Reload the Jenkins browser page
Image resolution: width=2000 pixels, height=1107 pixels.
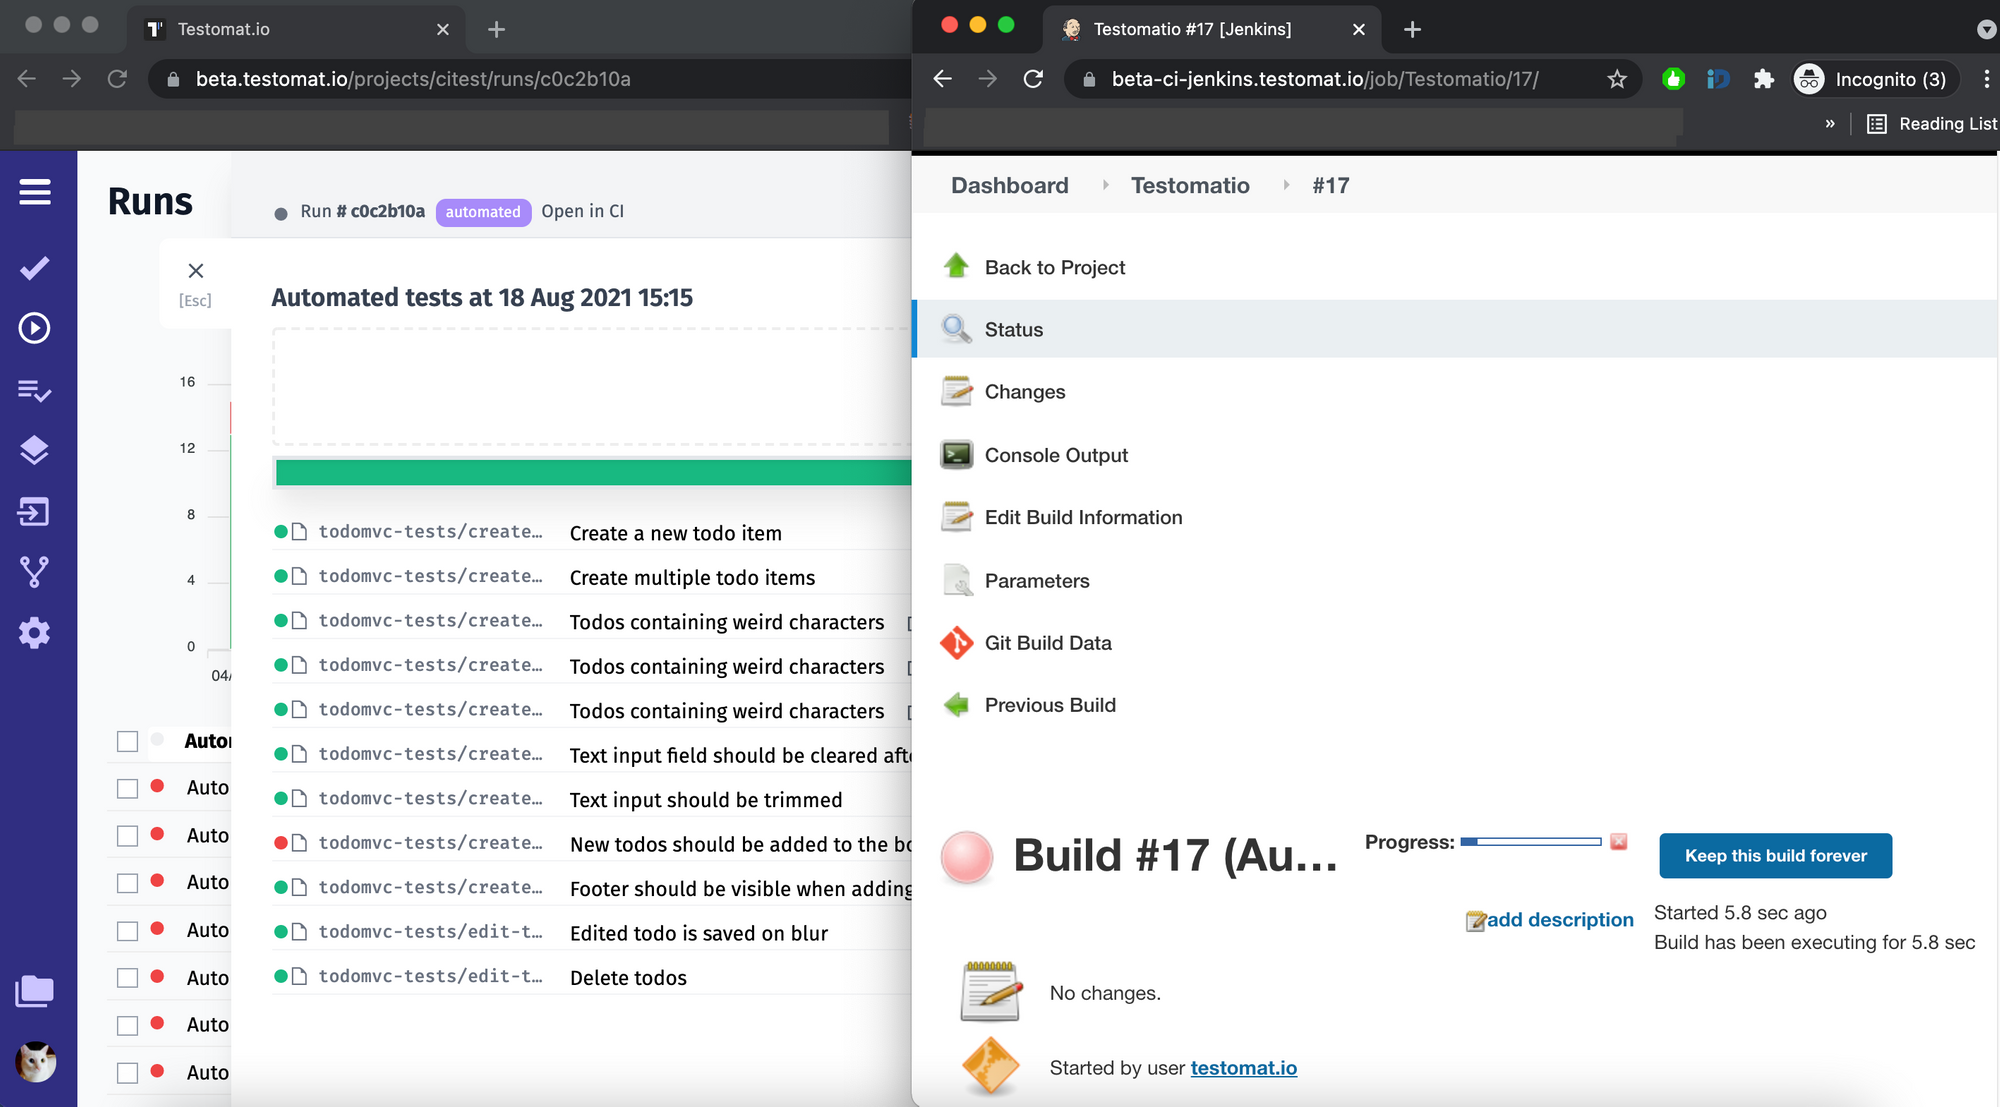tap(1033, 79)
